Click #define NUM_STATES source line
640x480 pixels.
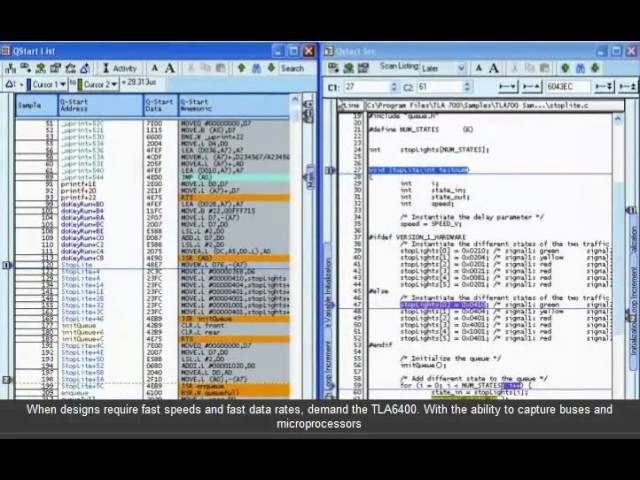(420, 129)
